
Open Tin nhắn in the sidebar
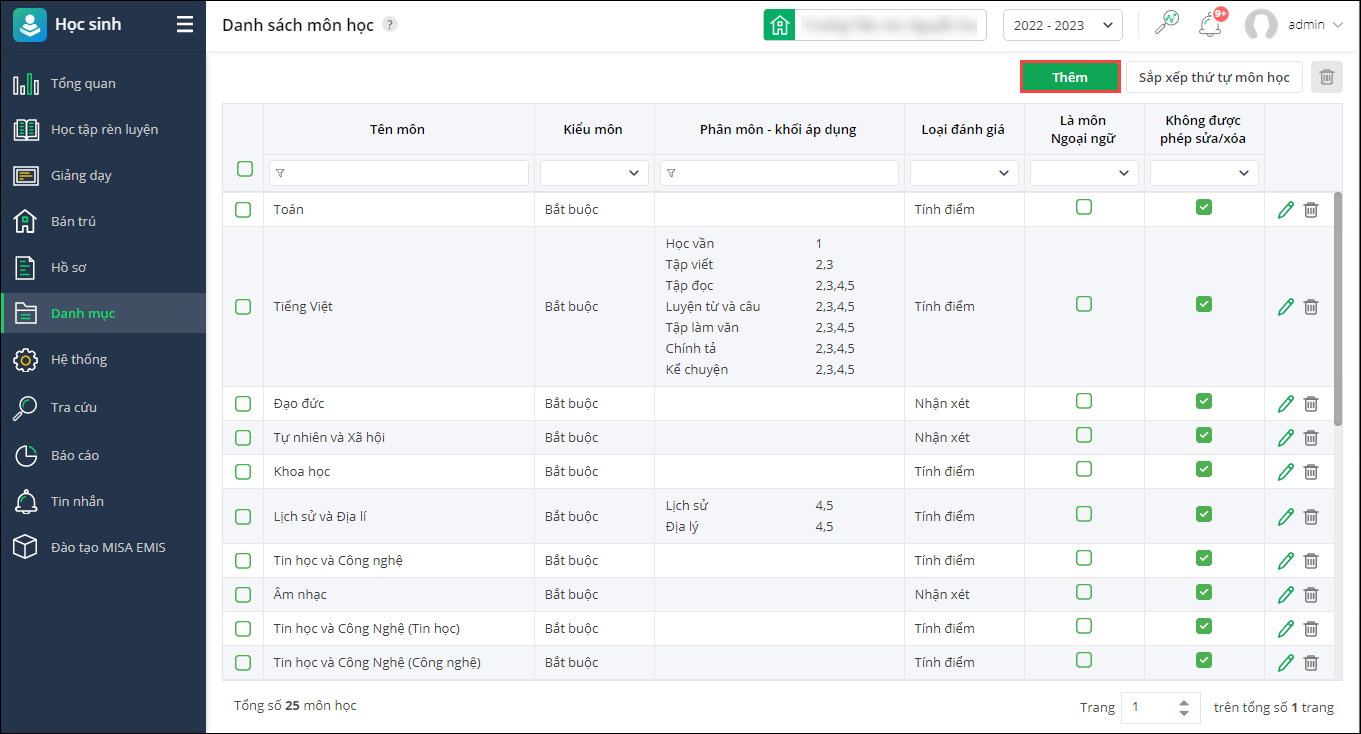(x=103, y=501)
